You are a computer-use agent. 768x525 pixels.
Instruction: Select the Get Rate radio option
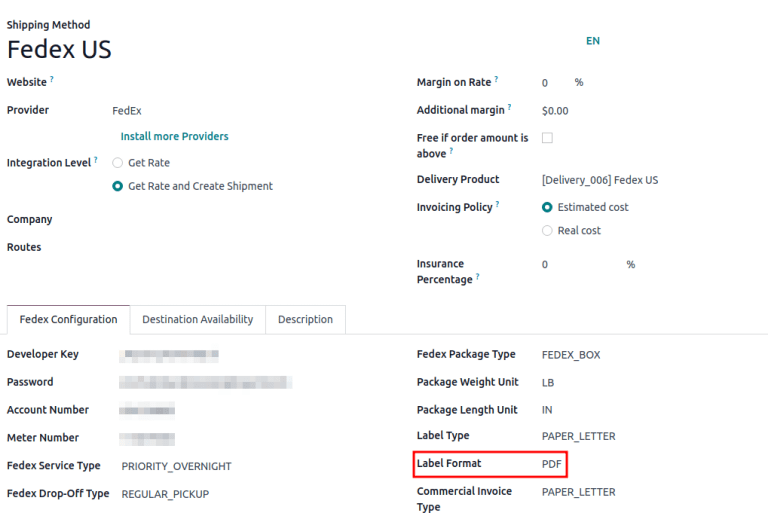118,162
